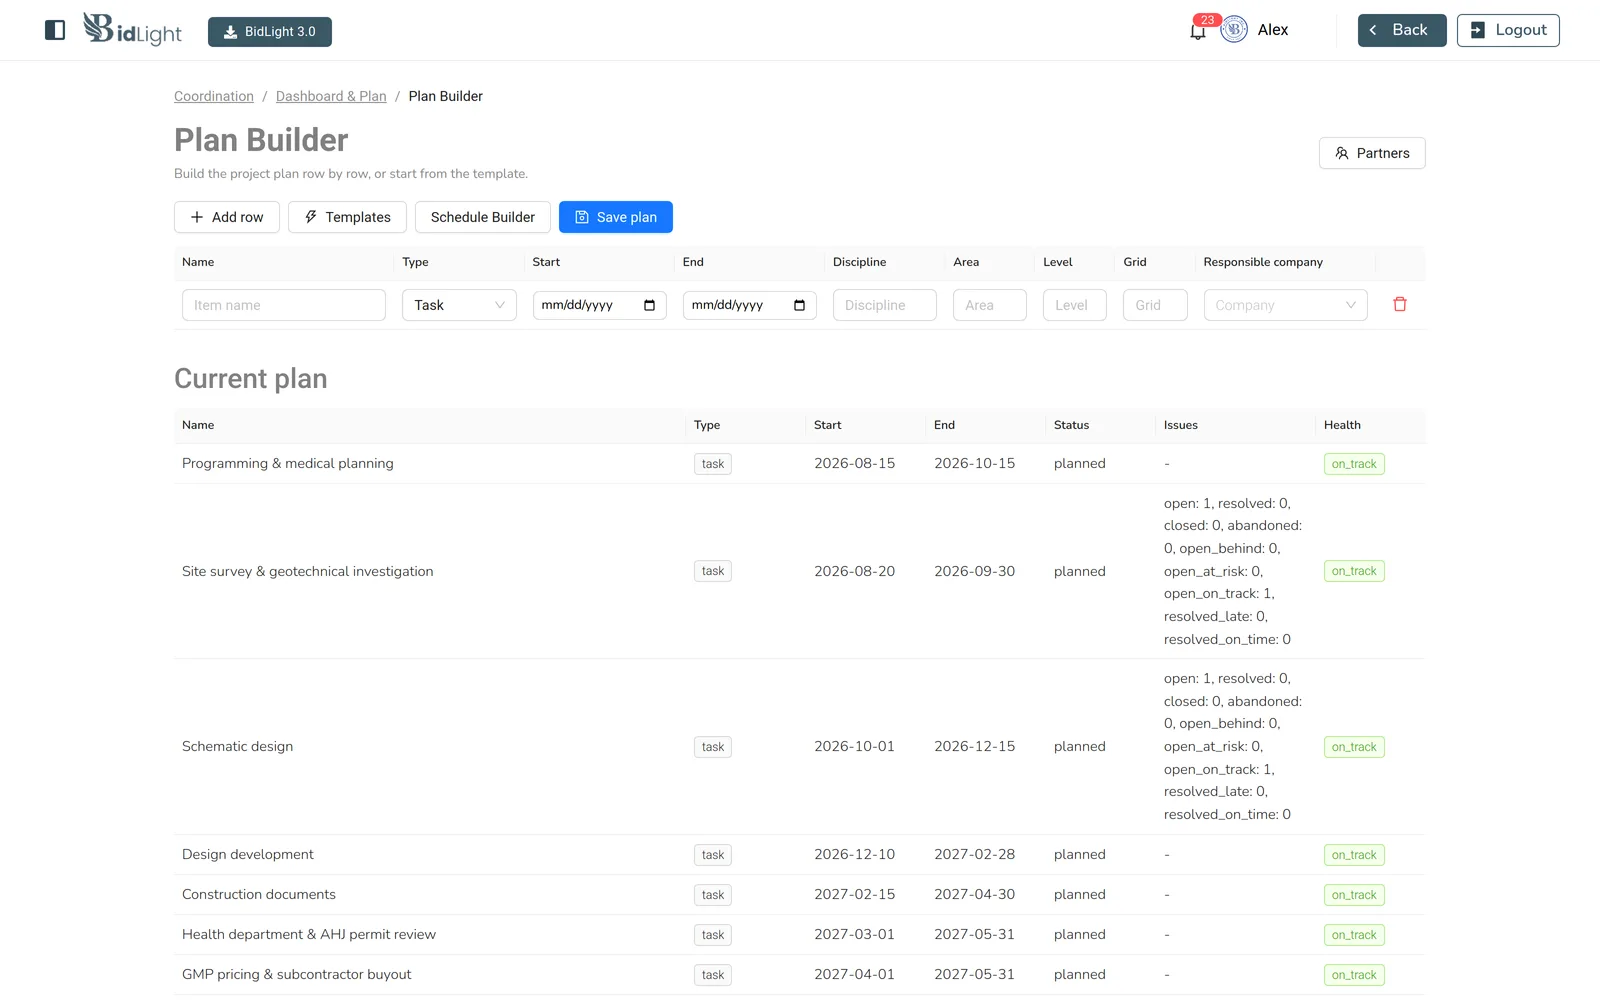Click the BidLight logo
This screenshot has width=1600, height=1000.
click(x=133, y=30)
